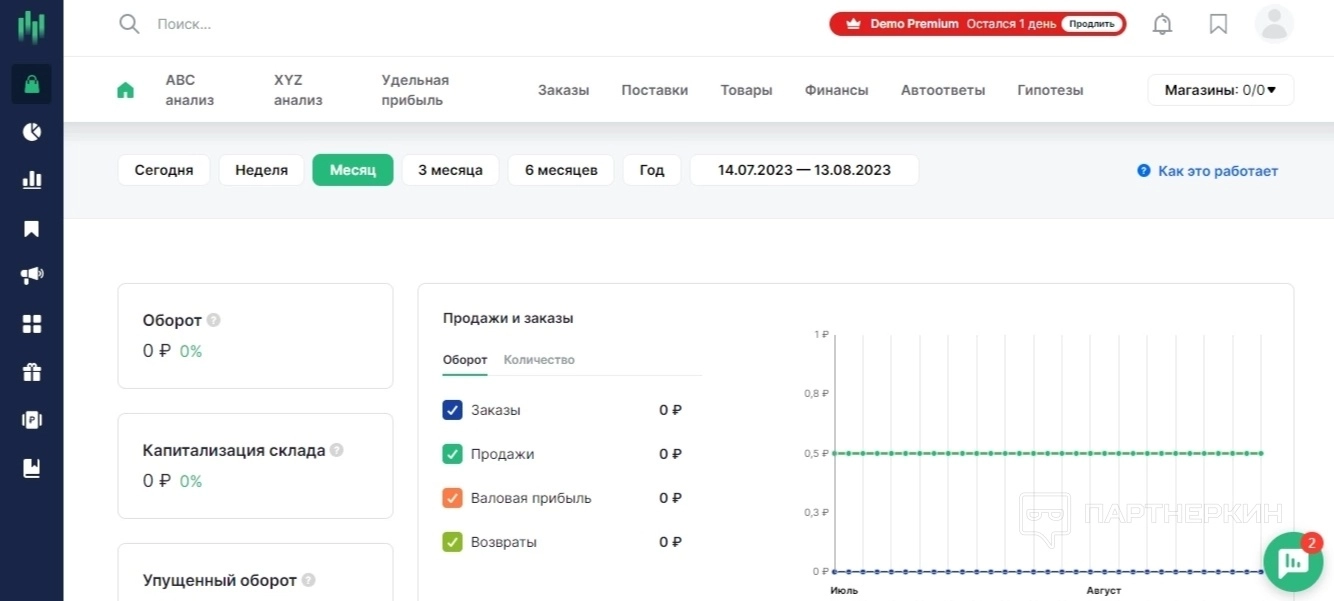Click the megaphone sidebar icon
1334x601 pixels.
(x=31, y=276)
